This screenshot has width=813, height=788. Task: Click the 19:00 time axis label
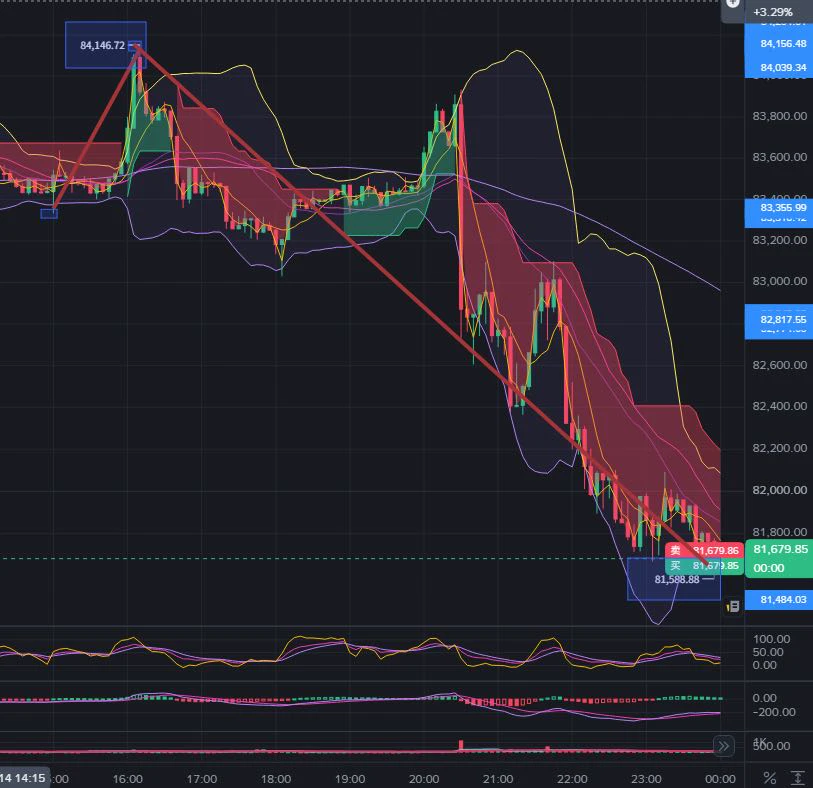pos(350,779)
